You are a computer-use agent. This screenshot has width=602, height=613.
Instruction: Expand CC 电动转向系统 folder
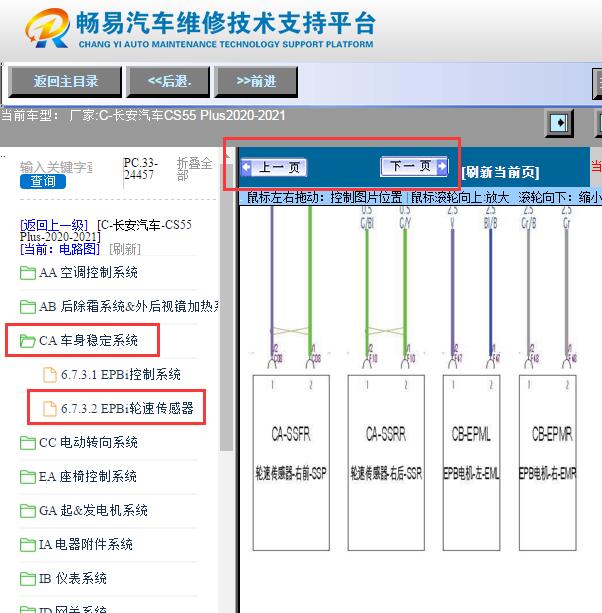coord(88,443)
